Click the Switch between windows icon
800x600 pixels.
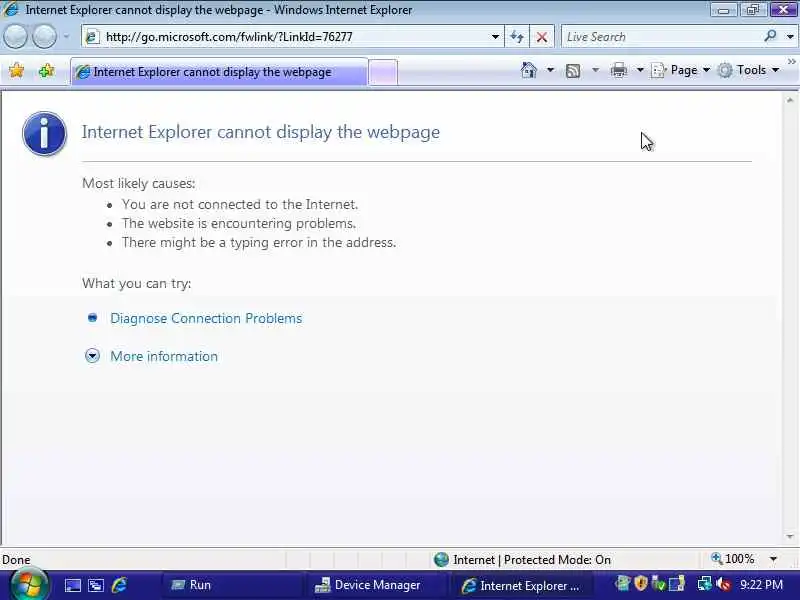pos(96,585)
